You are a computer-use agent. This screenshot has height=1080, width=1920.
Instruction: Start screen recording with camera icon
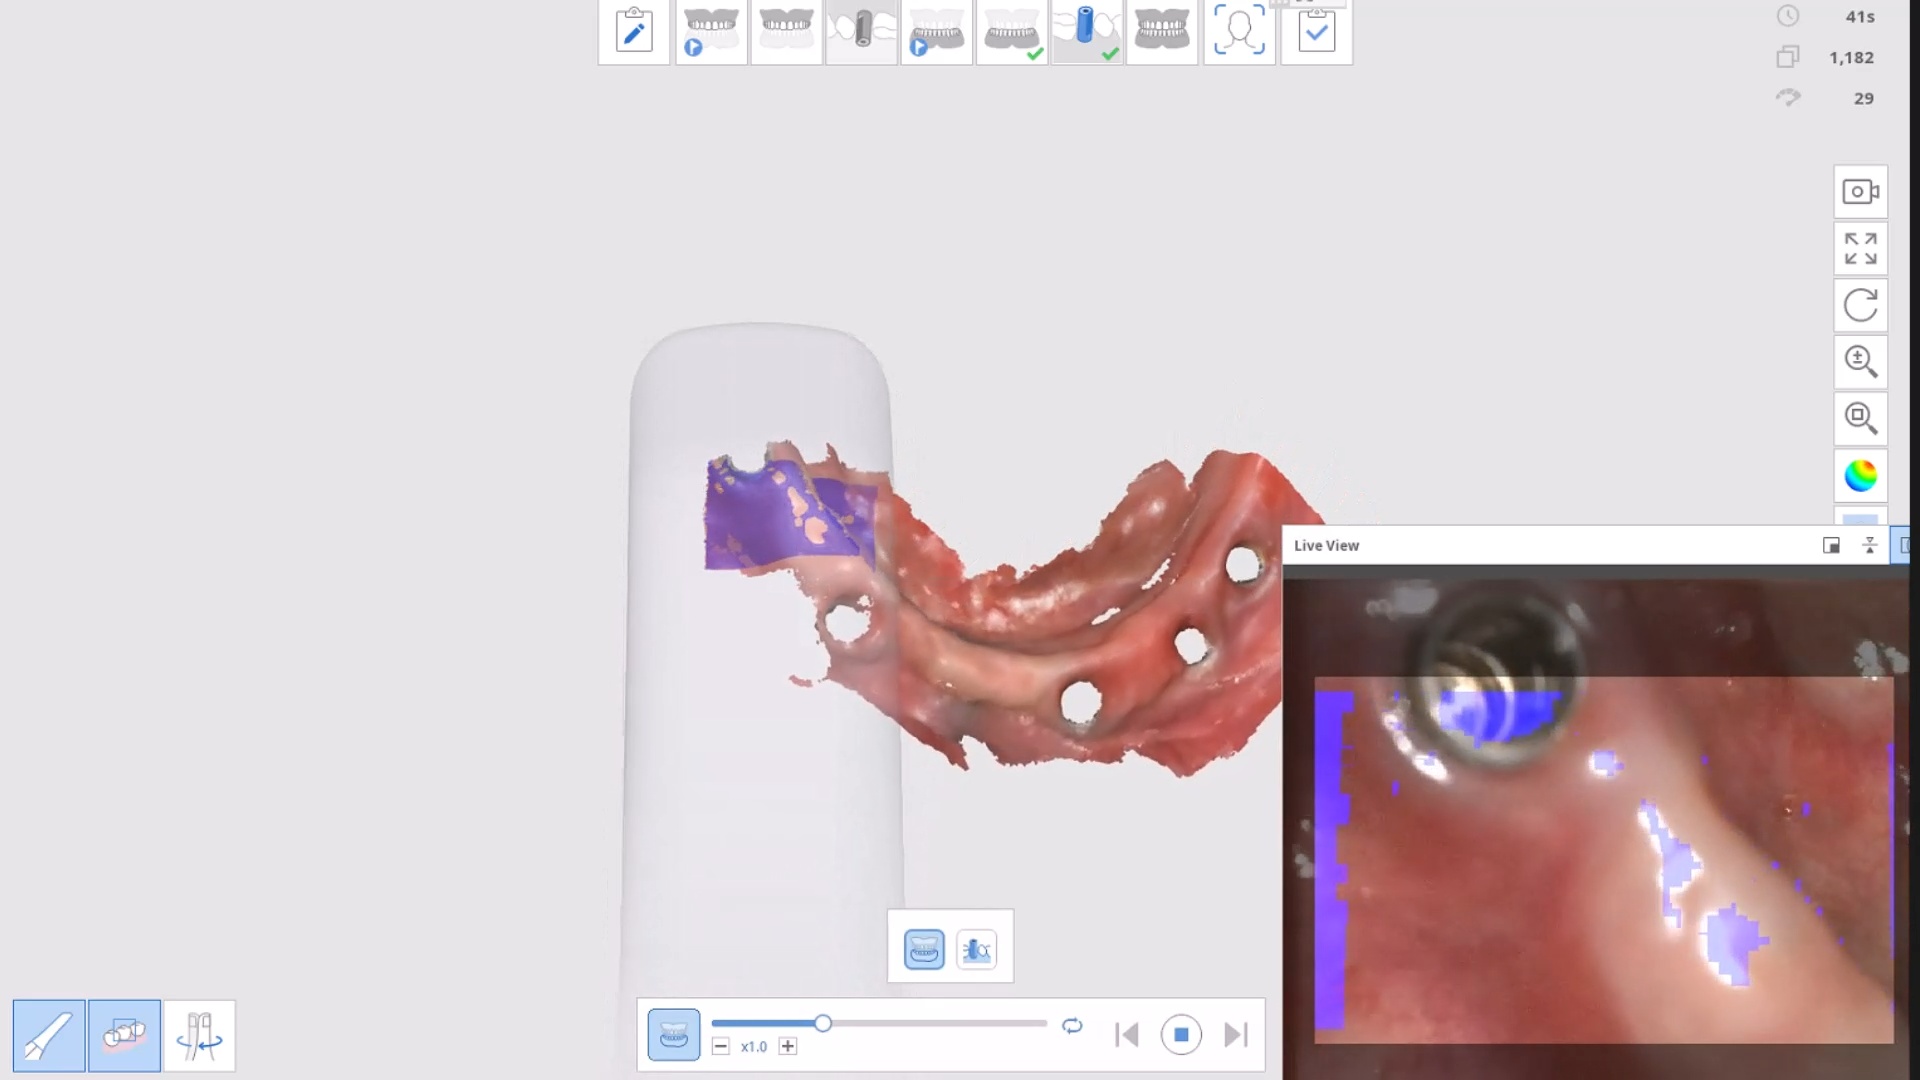coord(1860,192)
